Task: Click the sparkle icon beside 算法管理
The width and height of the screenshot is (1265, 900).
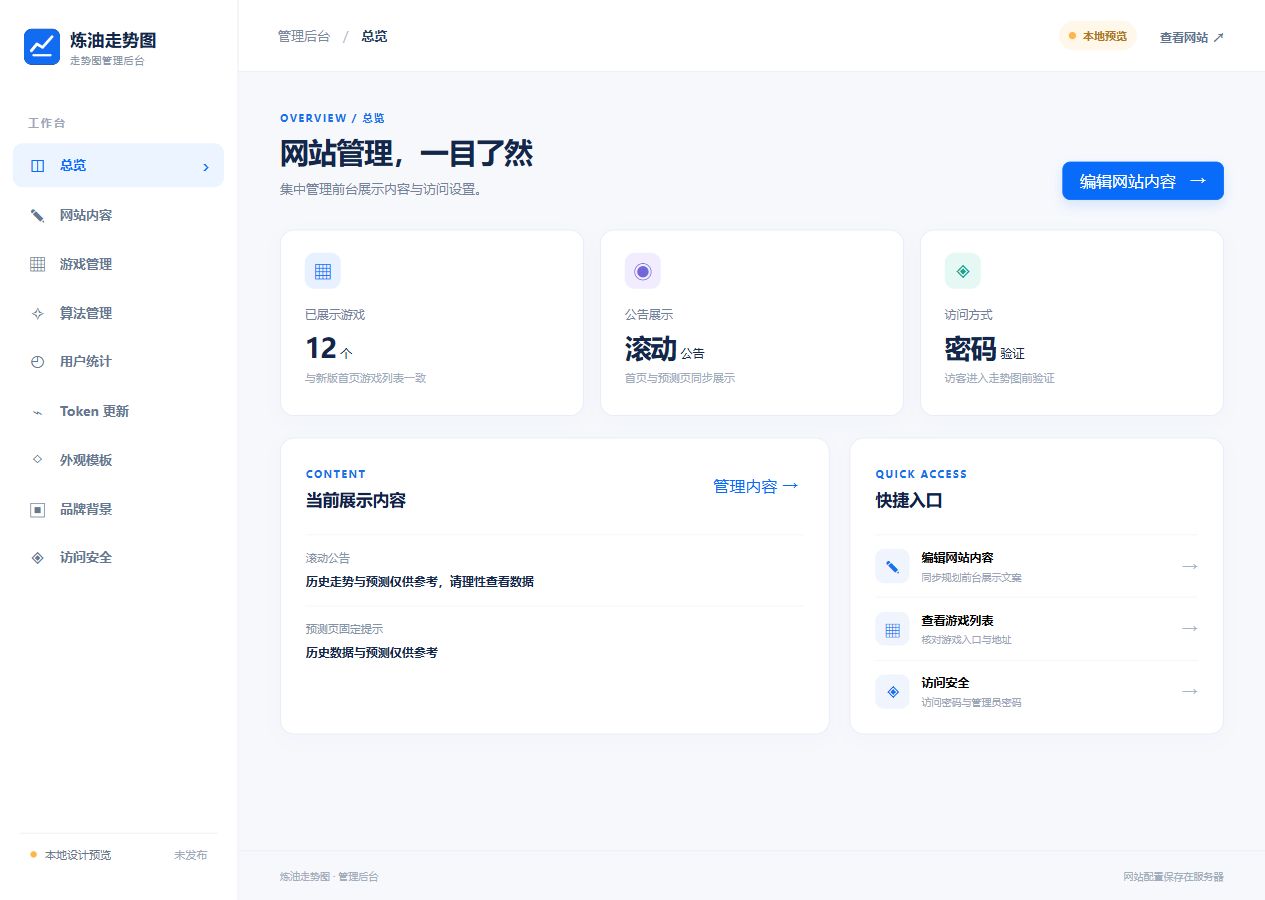Action: (38, 313)
